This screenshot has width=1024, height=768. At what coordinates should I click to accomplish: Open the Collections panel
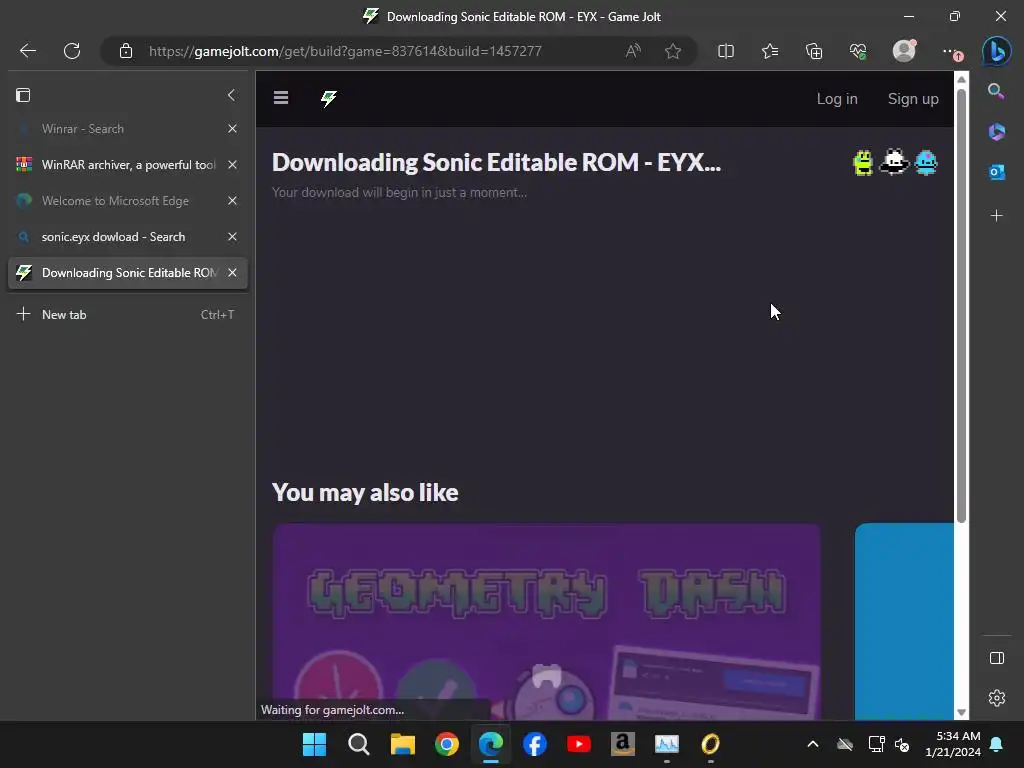point(814,51)
